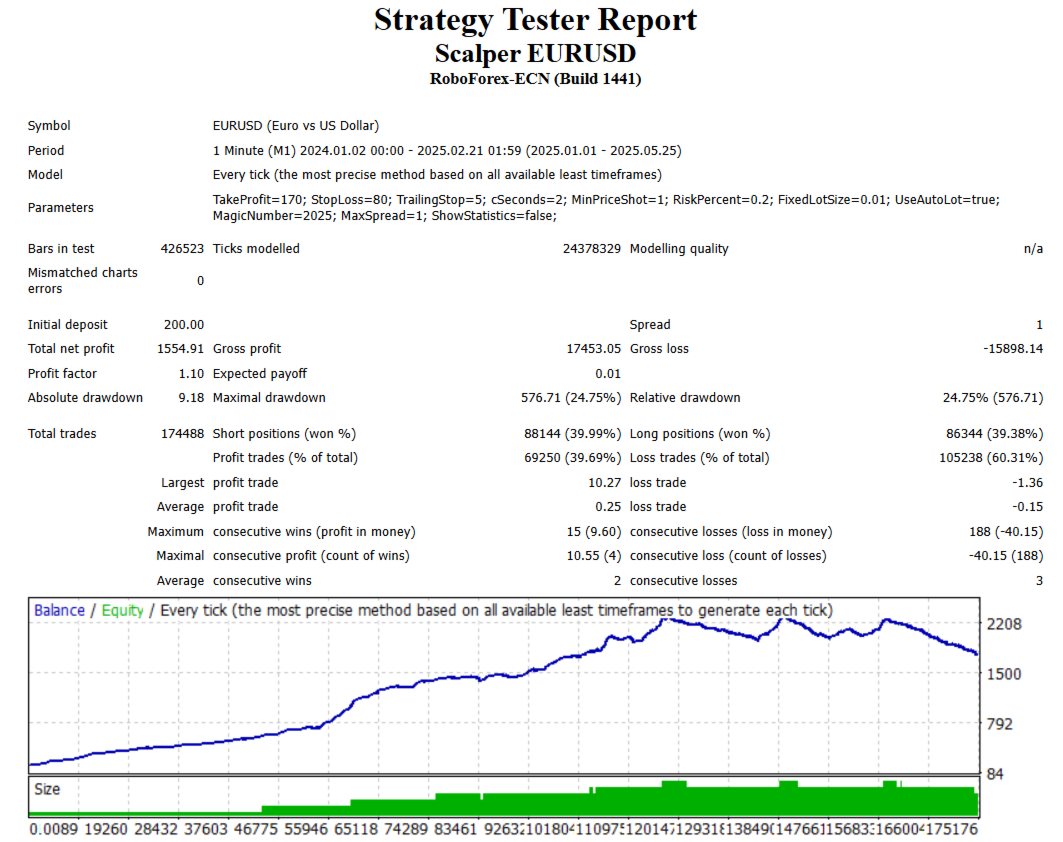Select the Period value starting '1 Minute (M1)'

tap(447, 151)
